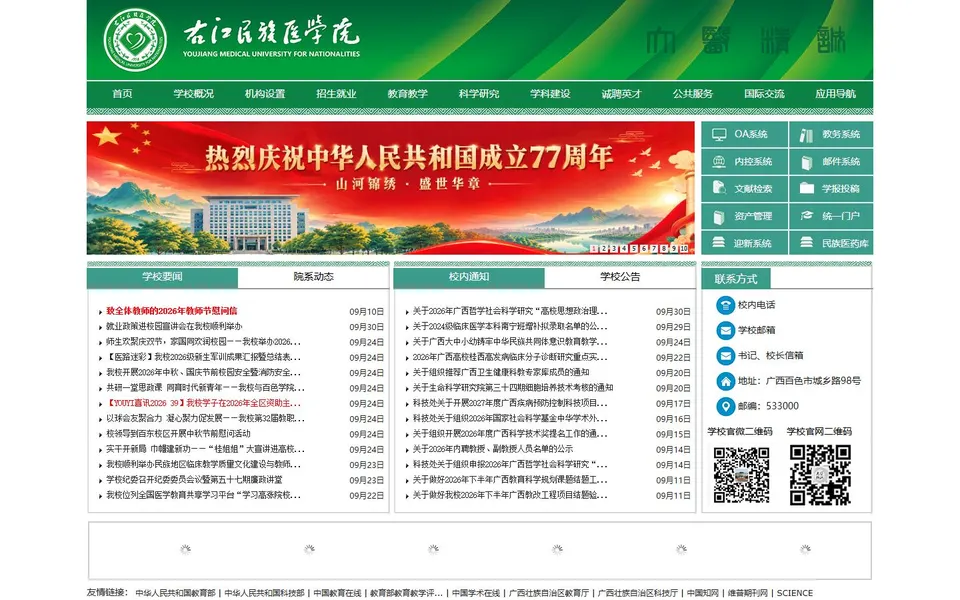The image size is (960, 600).
Task: Open 关于组织推荐广西卫生健康科教专家库成员的通知
Action: (x=501, y=372)
